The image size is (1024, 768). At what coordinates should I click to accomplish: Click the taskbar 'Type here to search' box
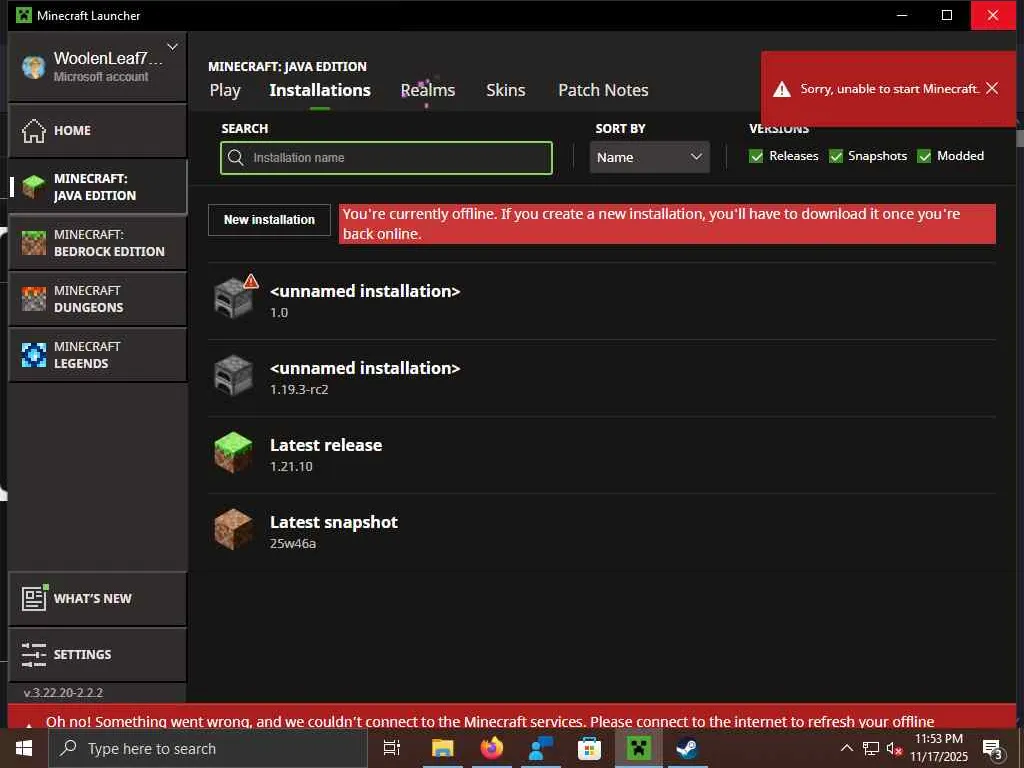coord(208,748)
